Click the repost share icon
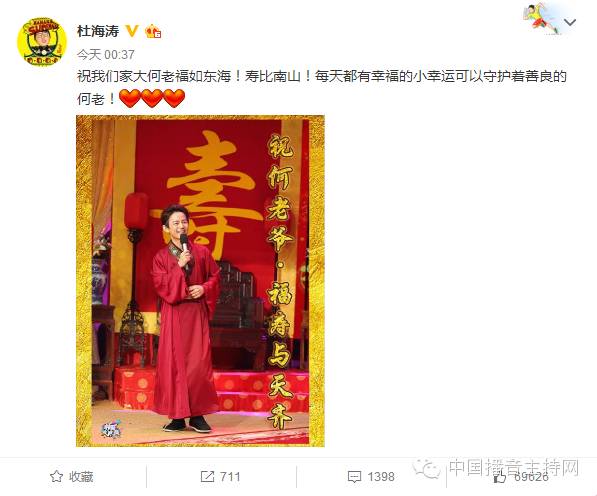Image resolution: width=597 pixels, height=496 pixels. 207,477
